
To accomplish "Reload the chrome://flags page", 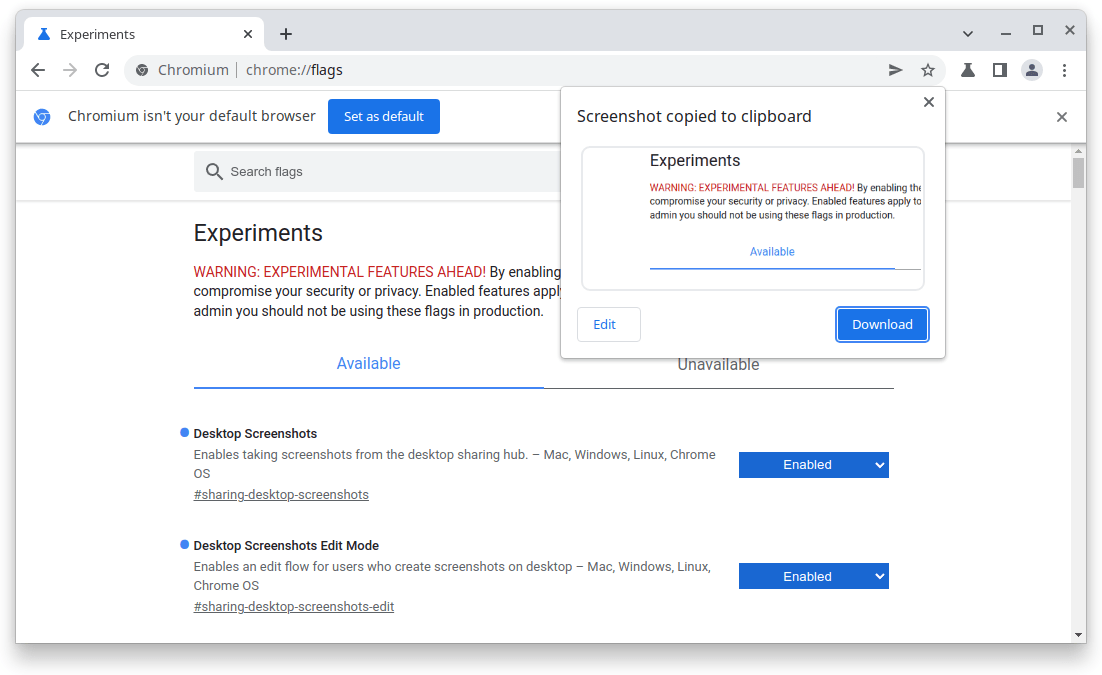I will coord(103,70).
